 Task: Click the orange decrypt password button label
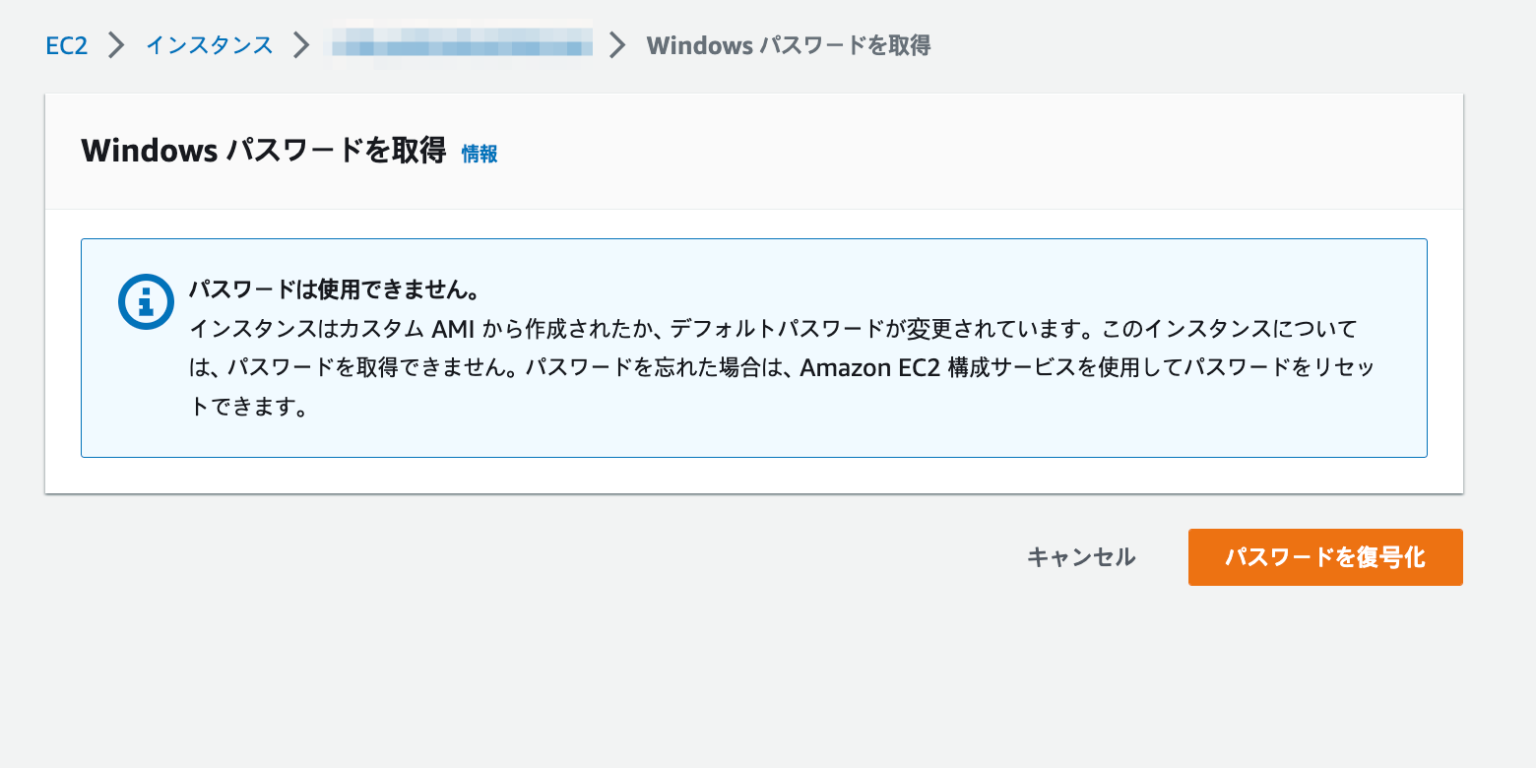tap(1325, 557)
